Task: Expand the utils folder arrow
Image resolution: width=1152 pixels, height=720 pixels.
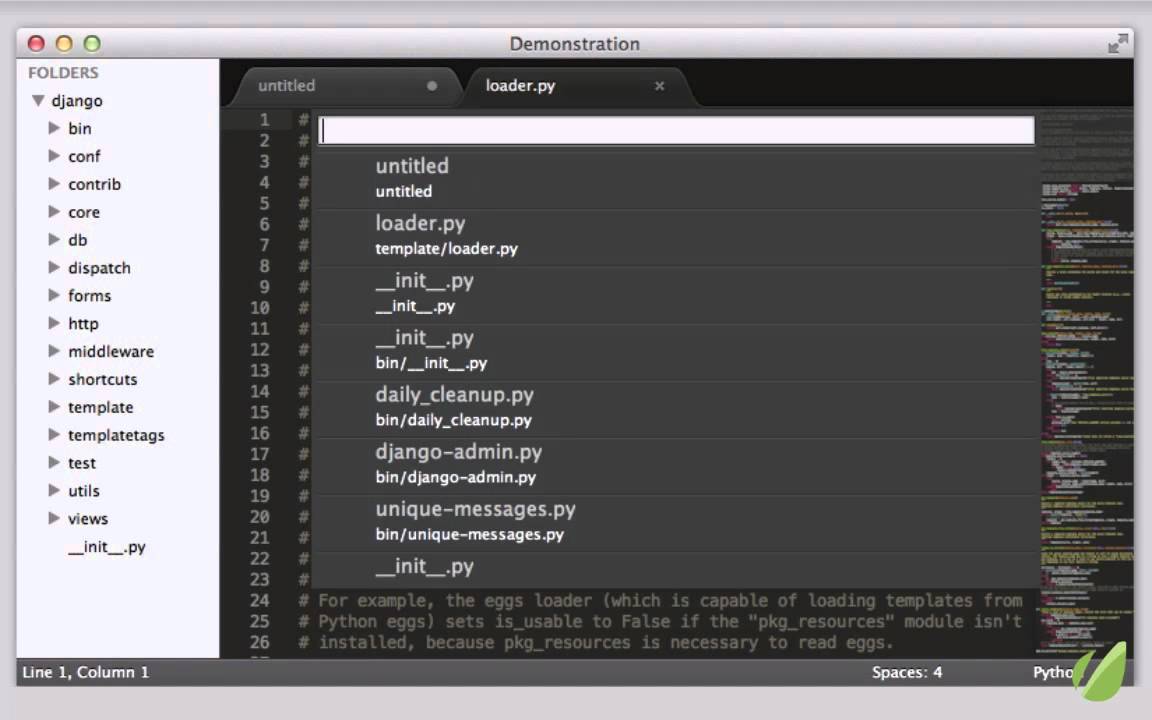Action: (54, 491)
